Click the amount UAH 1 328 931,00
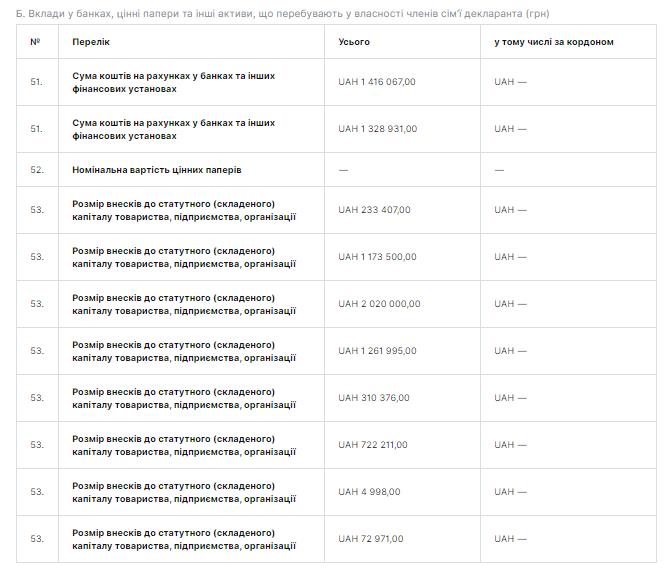This screenshot has height=588, width=668. [377, 129]
